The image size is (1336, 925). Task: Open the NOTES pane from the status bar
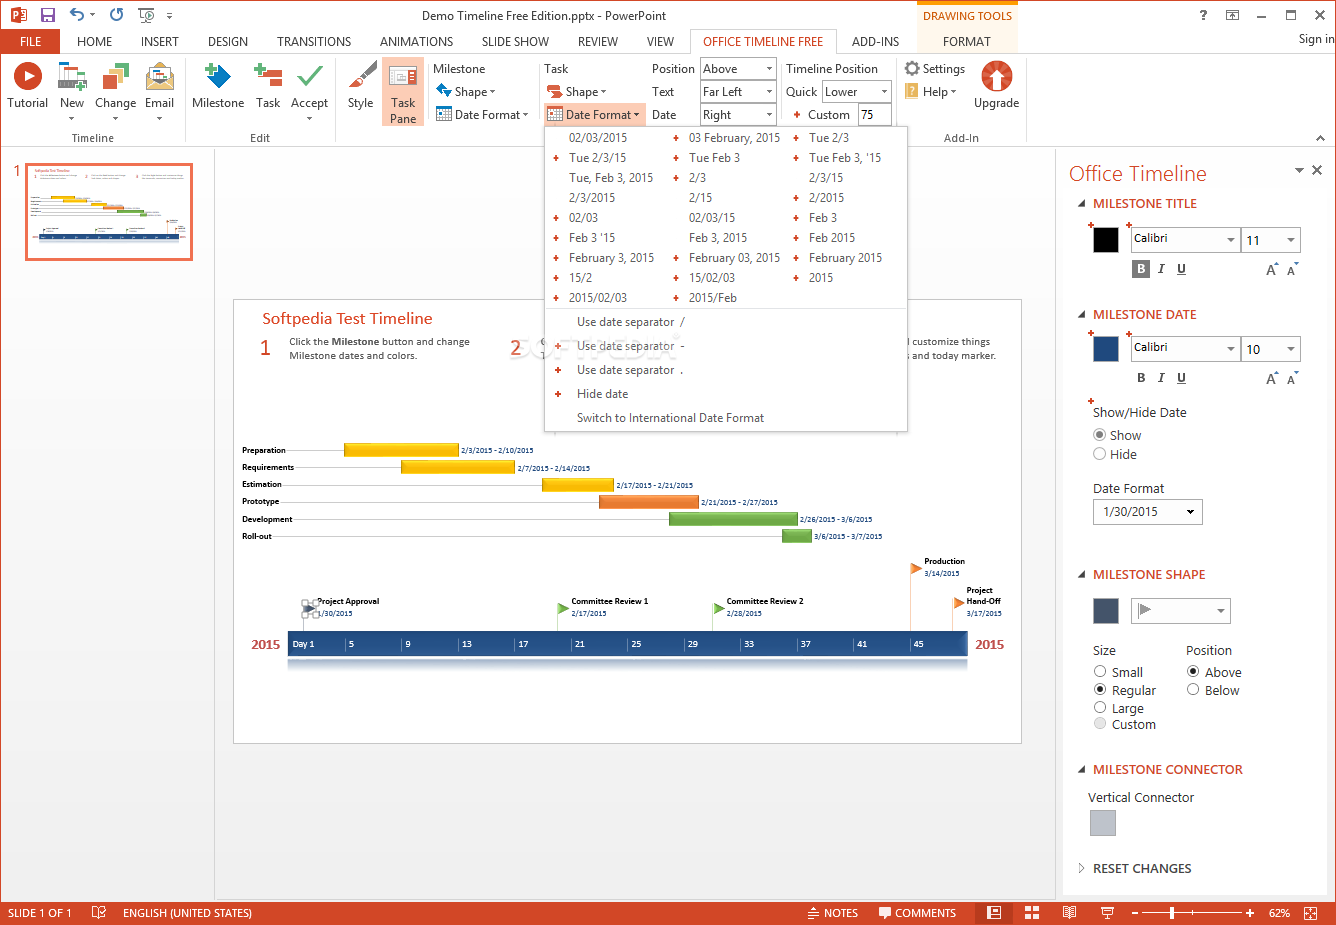click(x=832, y=913)
